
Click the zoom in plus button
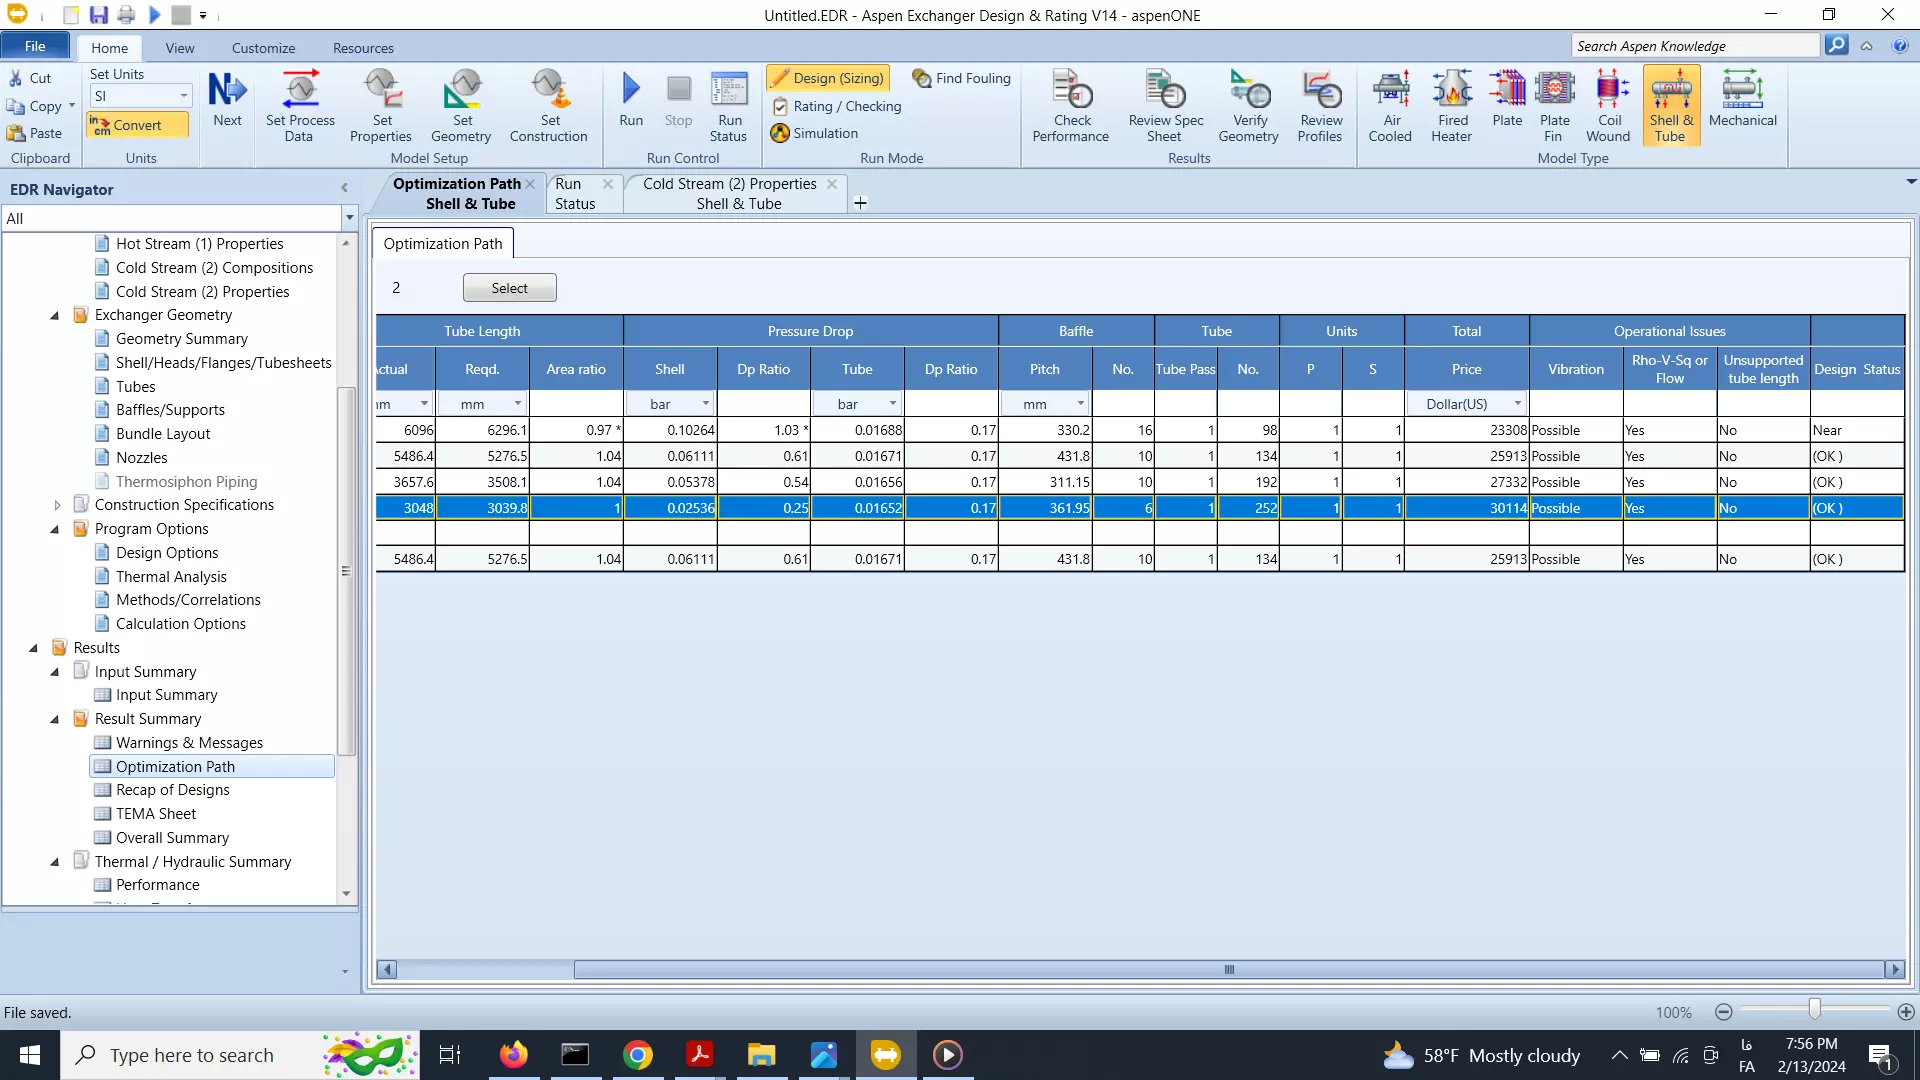[x=1906, y=1012]
